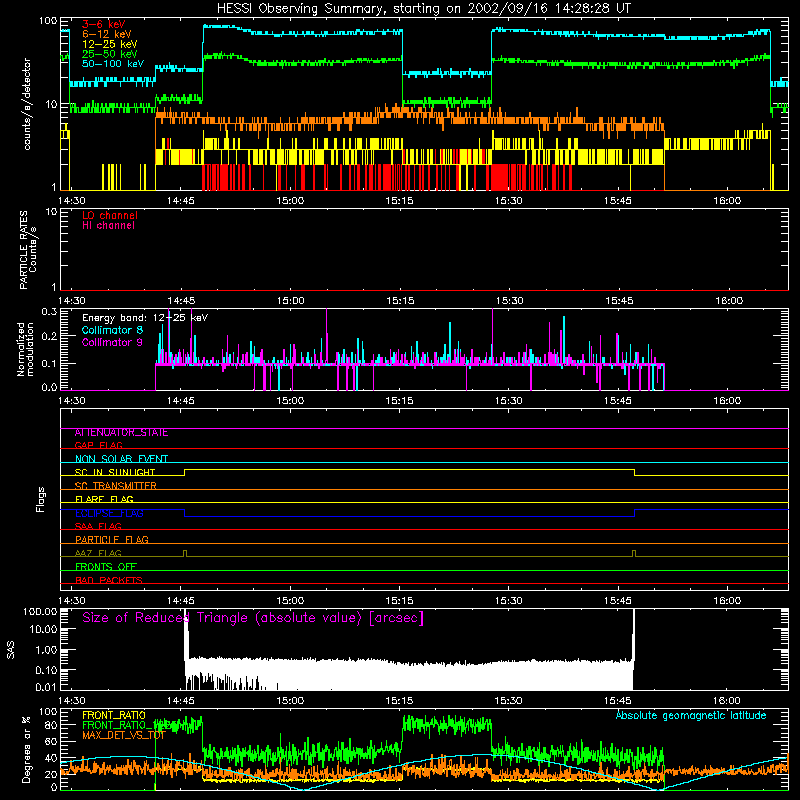Select the Collimator 9 legend label

coord(112,342)
